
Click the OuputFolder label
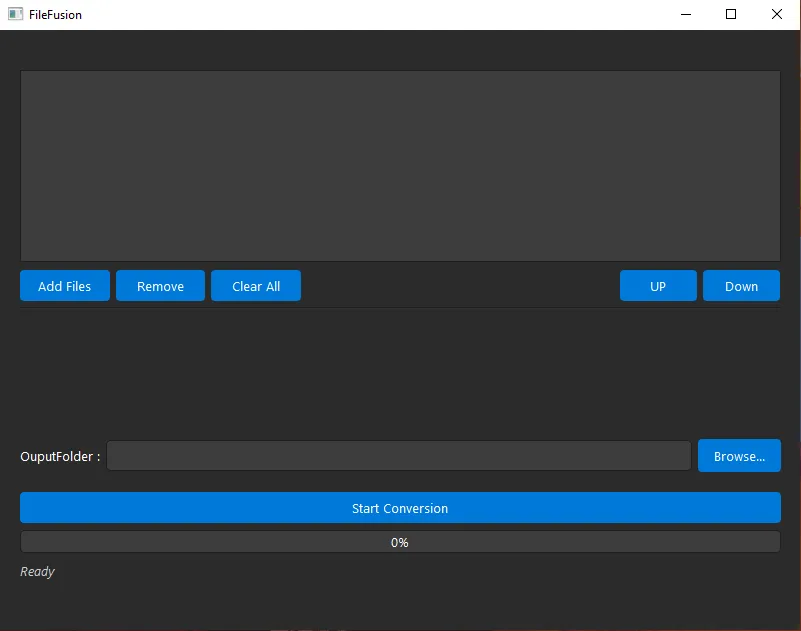[60, 457]
